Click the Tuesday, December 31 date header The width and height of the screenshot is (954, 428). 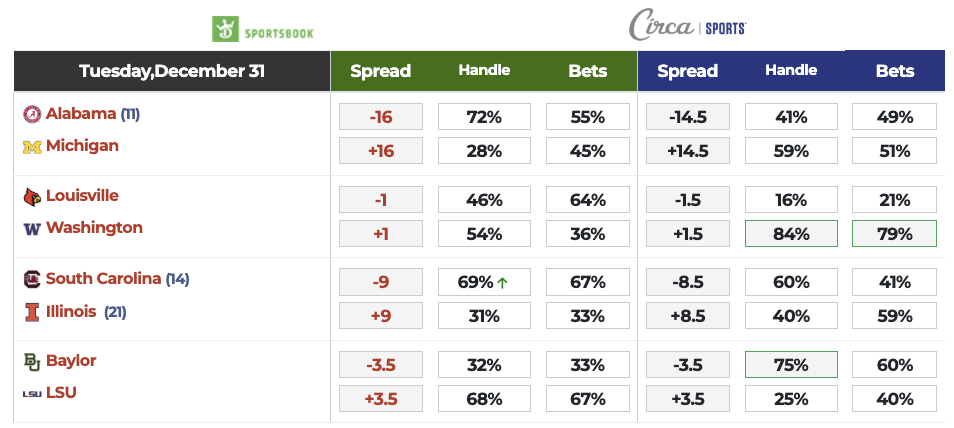click(170, 71)
